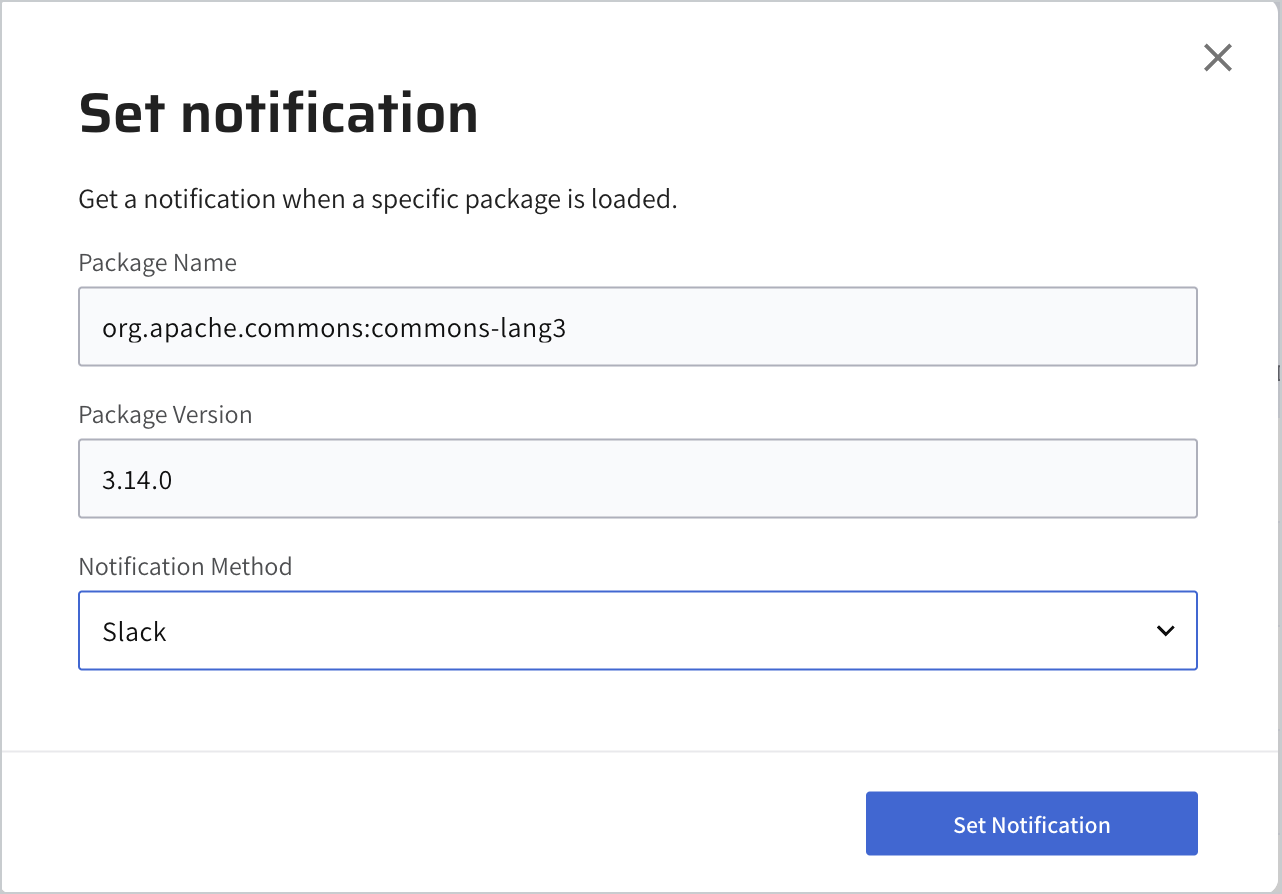
Task: Click the "Package Version" field label
Action: click(x=165, y=415)
